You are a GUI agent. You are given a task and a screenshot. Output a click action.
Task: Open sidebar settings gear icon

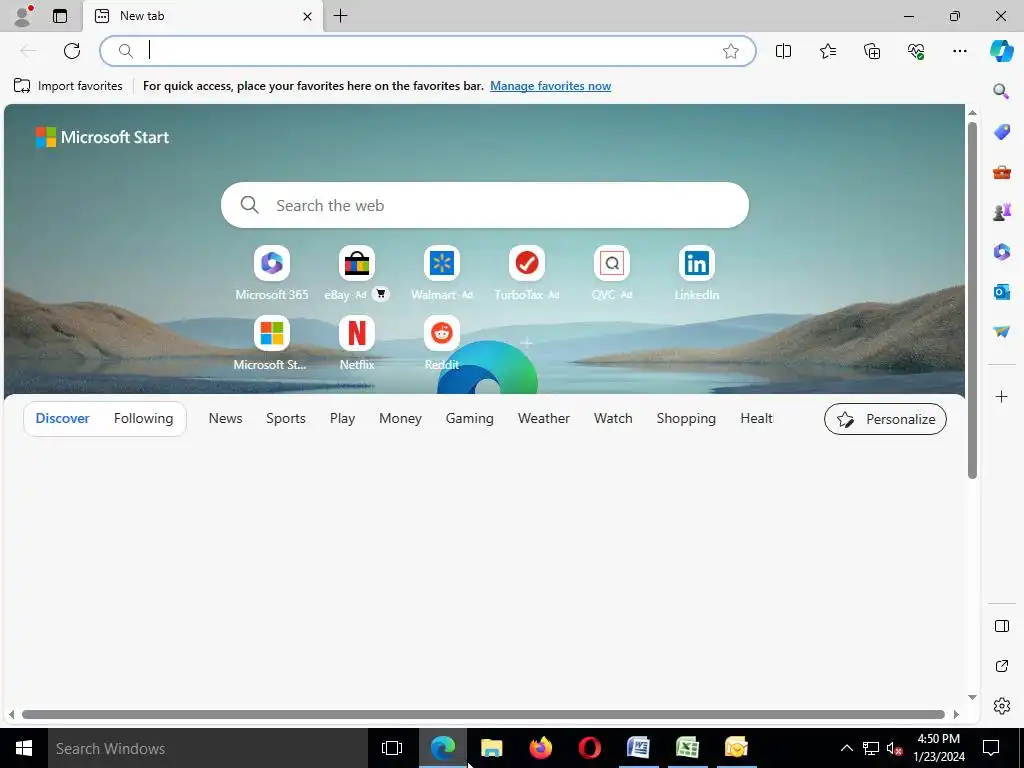[x=1001, y=706]
